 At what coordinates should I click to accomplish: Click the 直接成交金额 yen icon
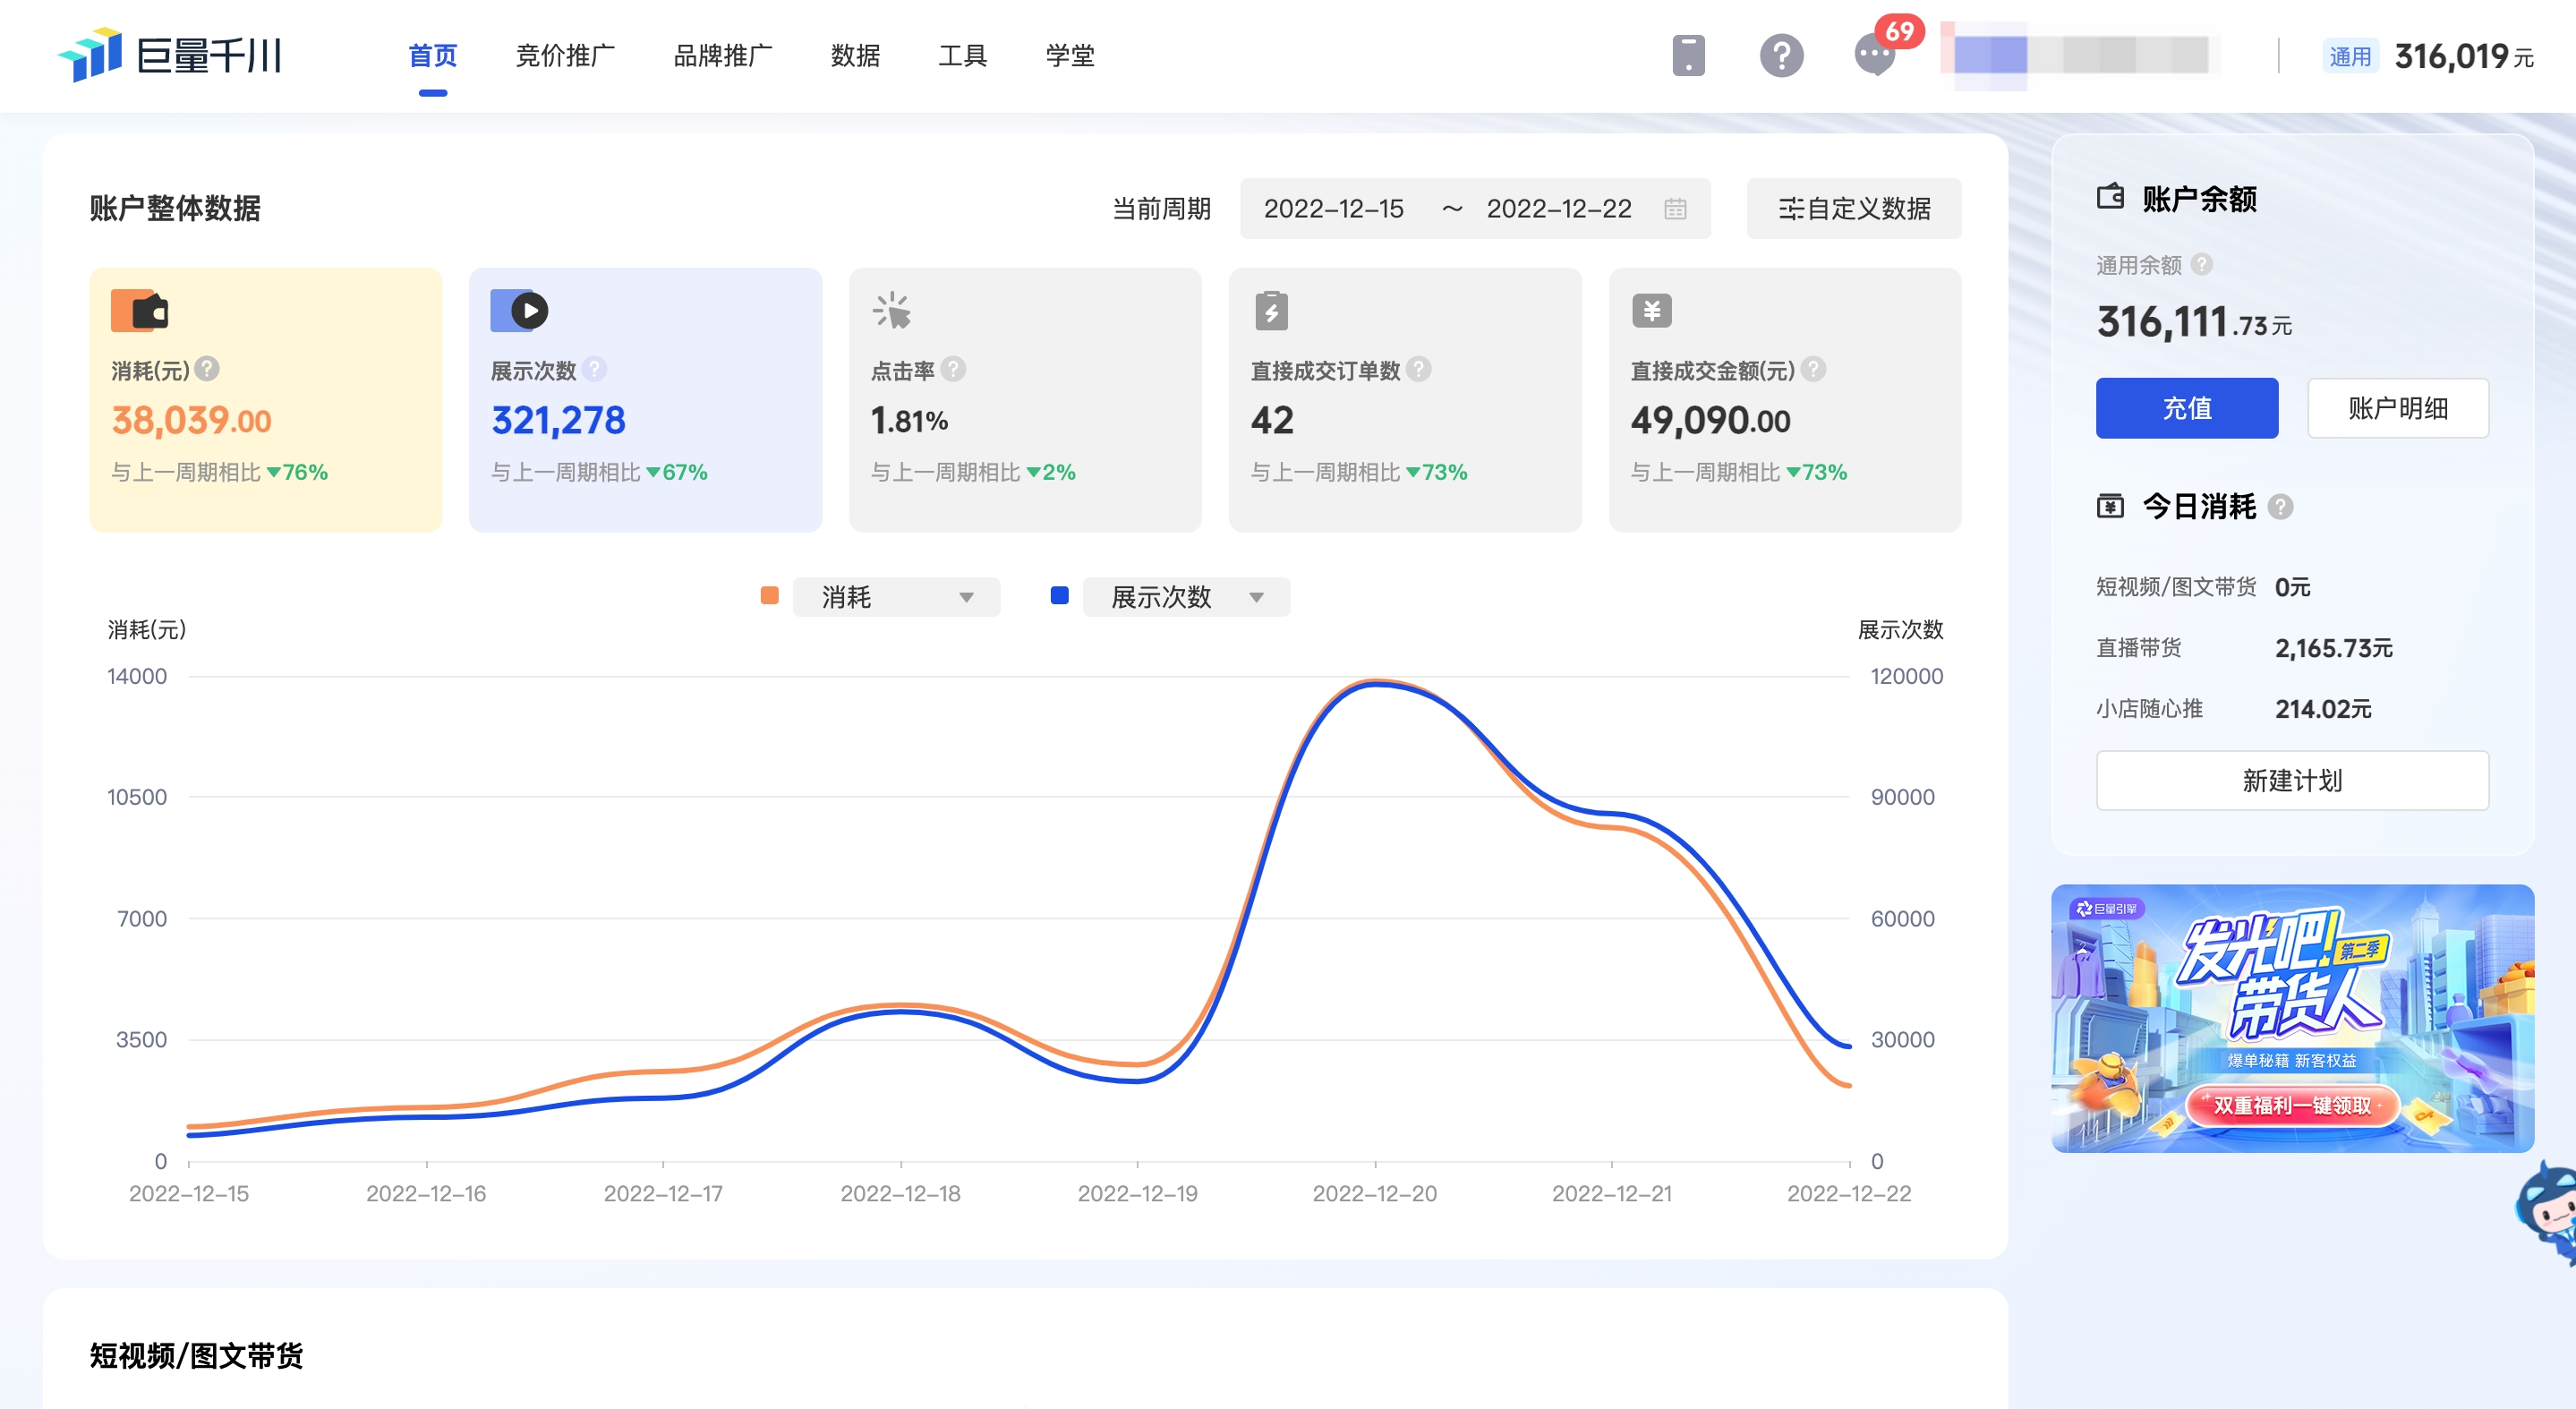point(1651,311)
